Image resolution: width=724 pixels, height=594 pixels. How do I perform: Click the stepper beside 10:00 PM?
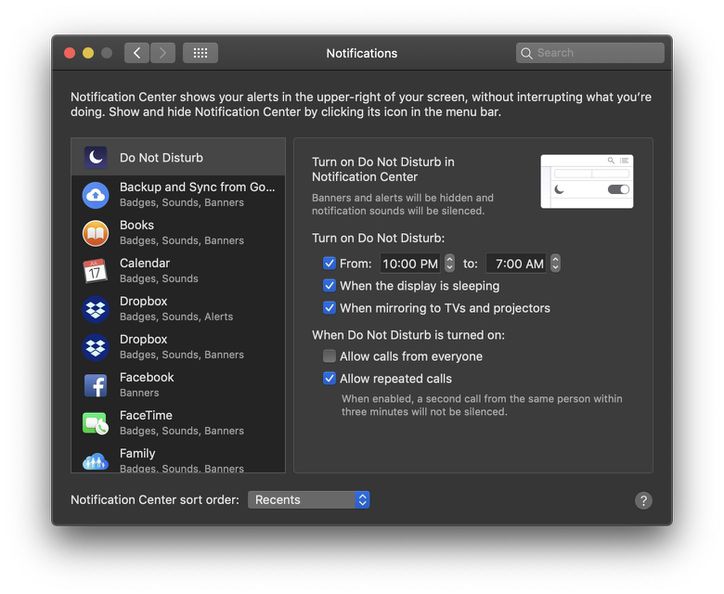[x=449, y=264]
